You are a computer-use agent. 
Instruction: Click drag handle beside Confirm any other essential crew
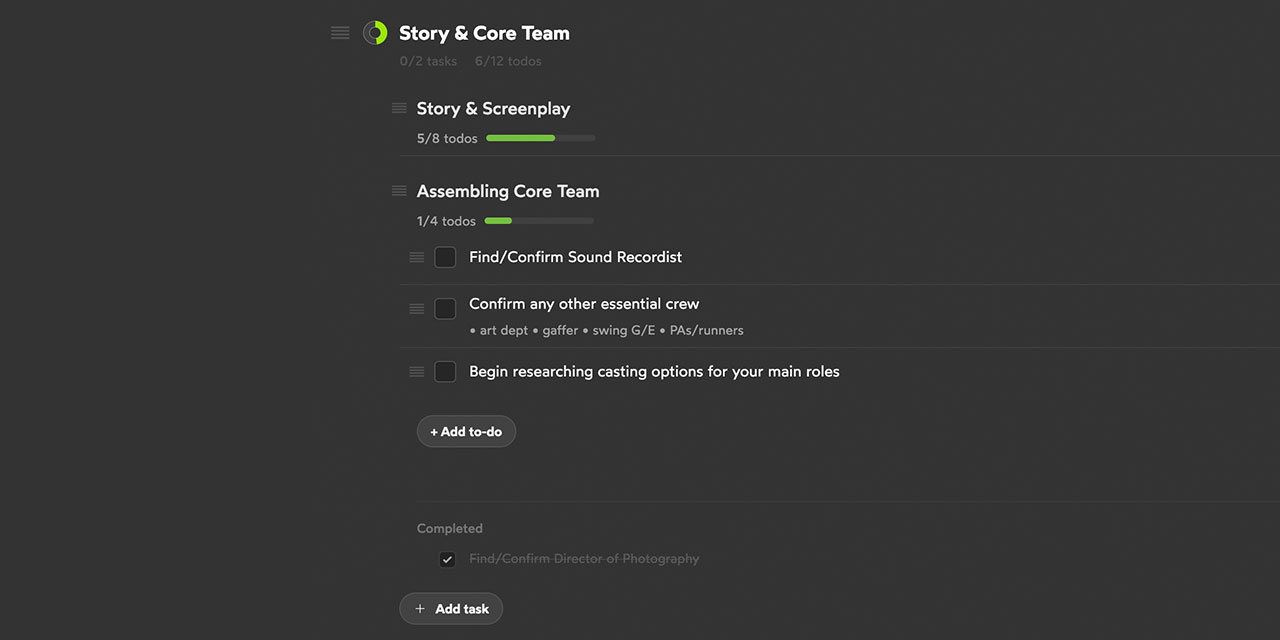[417, 309]
